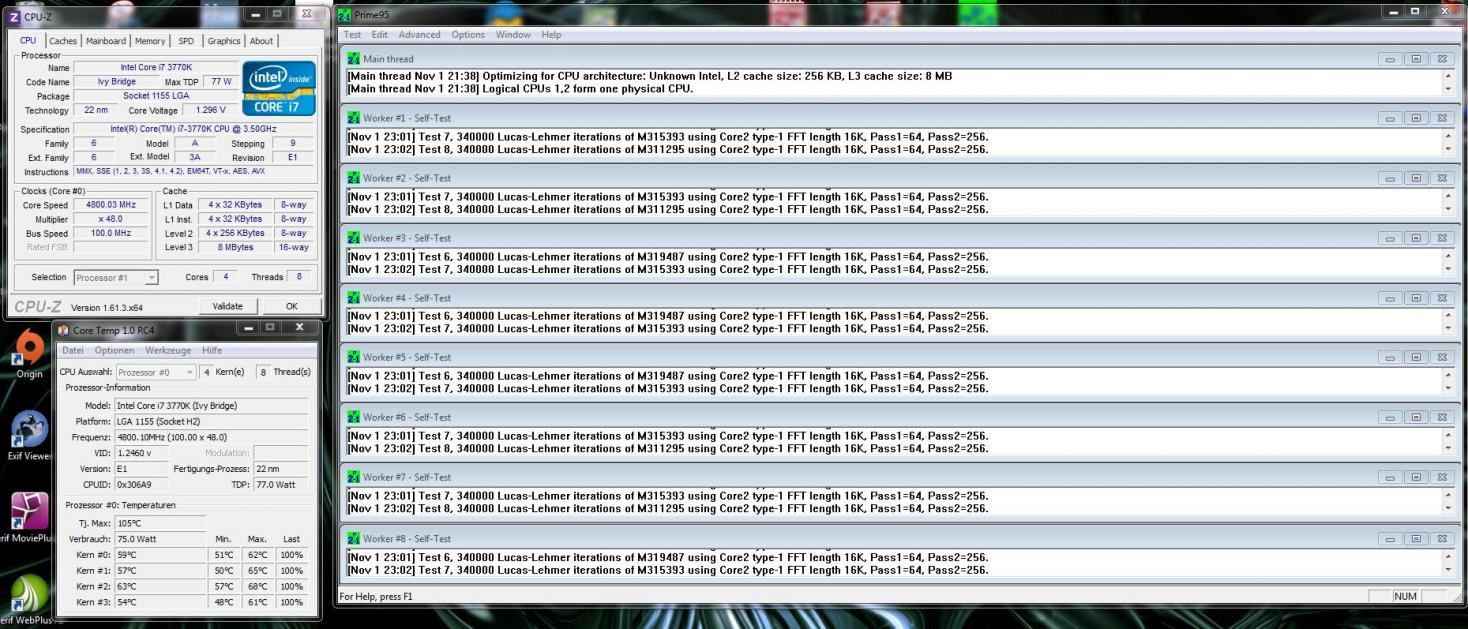Open Core Temp Datei menu
The width and height of the screenshot is (1468, 629).
click(73, 351)
